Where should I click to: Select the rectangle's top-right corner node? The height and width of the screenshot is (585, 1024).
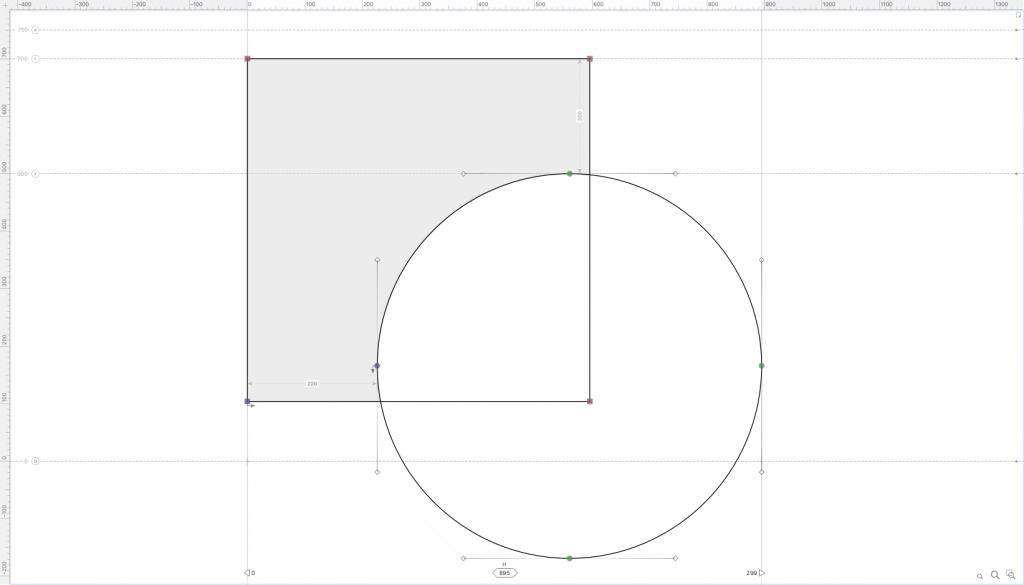(590, 59)
